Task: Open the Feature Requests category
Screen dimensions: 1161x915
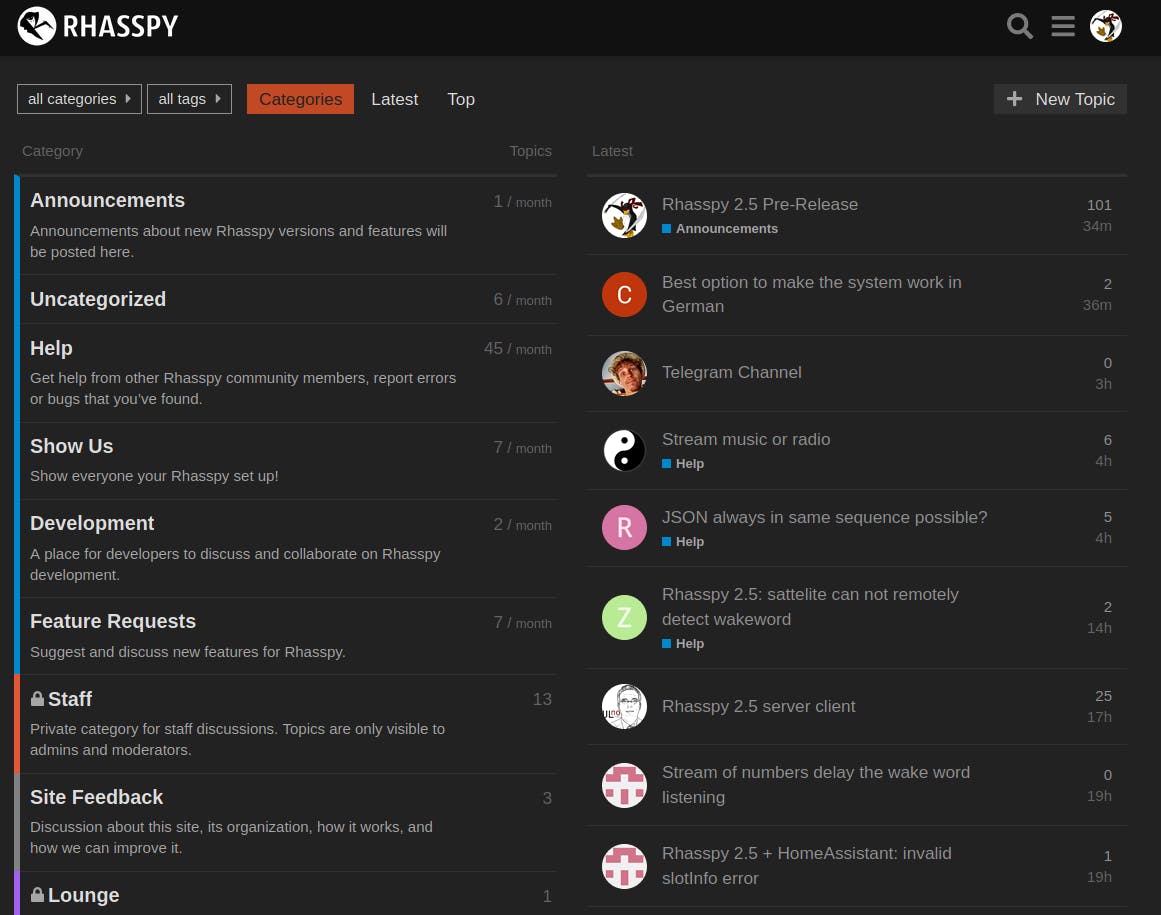Action: 113,621
